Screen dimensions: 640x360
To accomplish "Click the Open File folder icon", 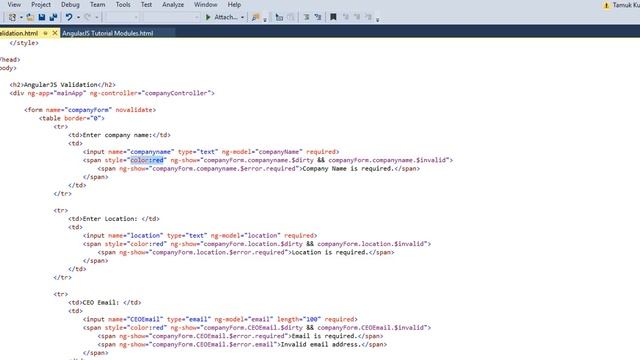I will [x=30, y=17].
